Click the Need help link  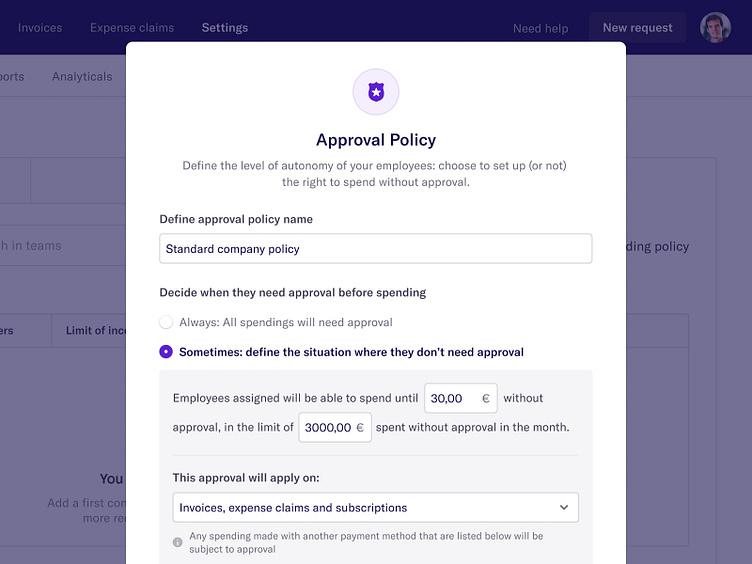pyautogui.click(x=541, y=29)
